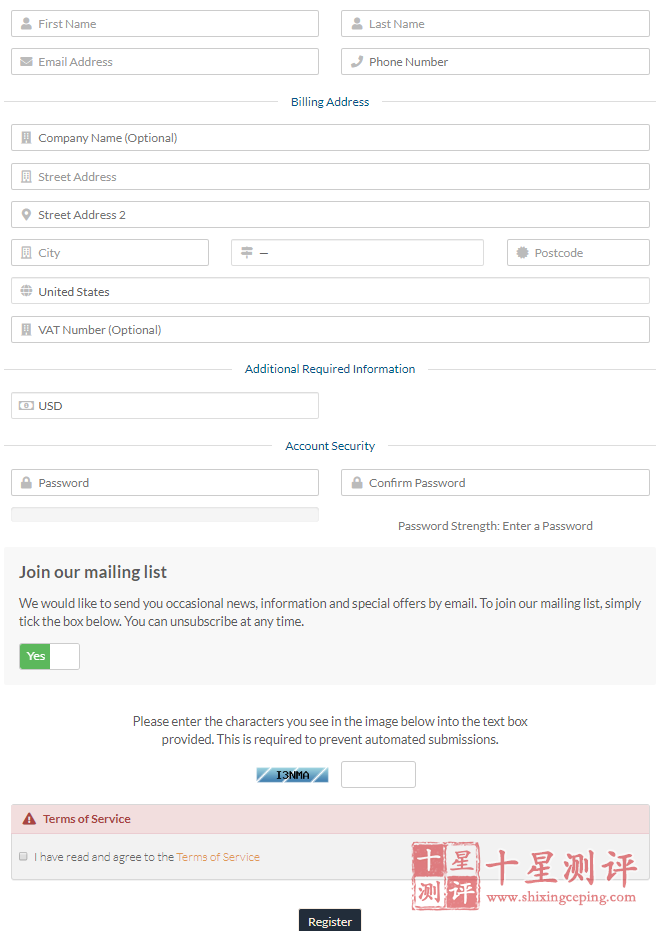This screenshot has height=931, width=659.
Task: Click the Company Name (Optional) field
Action: (x=330, y=138)
